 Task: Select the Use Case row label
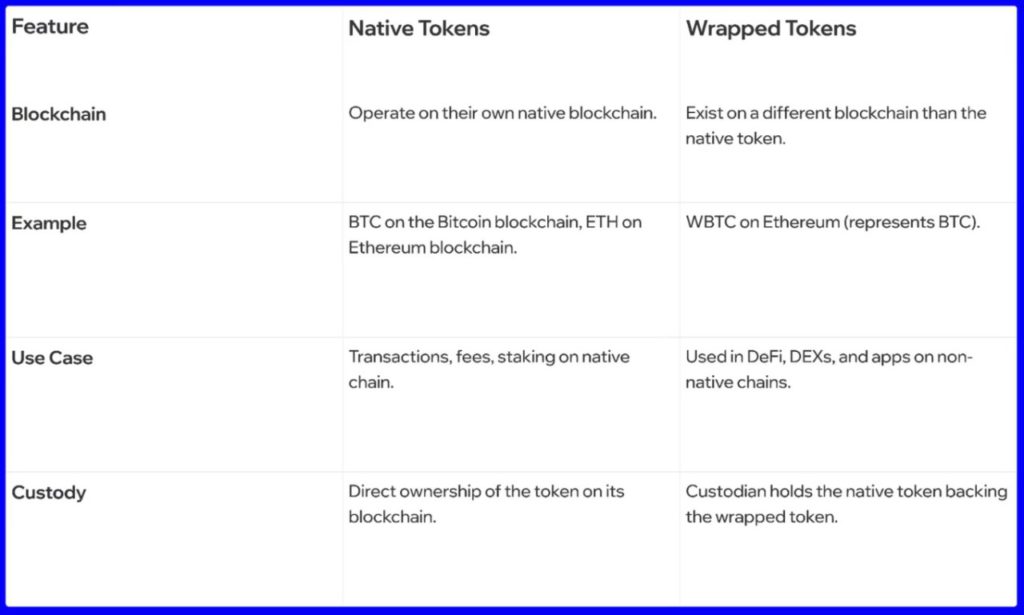pyautogui.click(x=52, y=358)
